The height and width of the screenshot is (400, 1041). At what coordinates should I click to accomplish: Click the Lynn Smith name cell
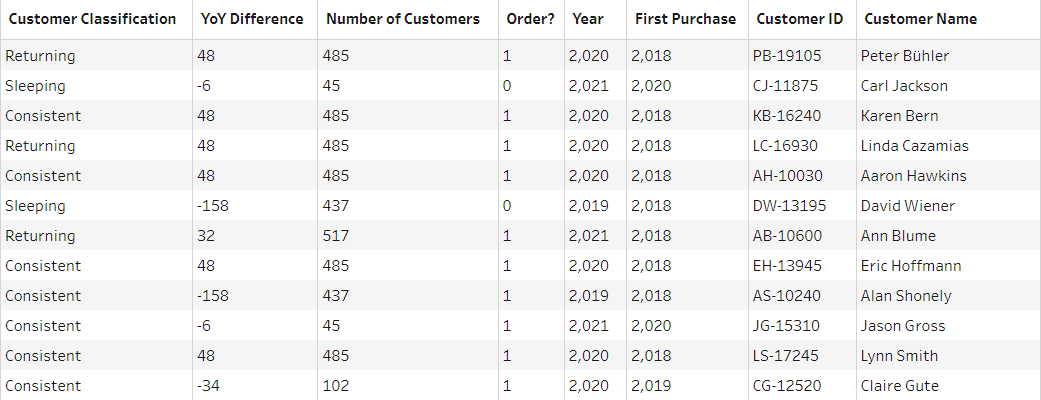[899, 356]
